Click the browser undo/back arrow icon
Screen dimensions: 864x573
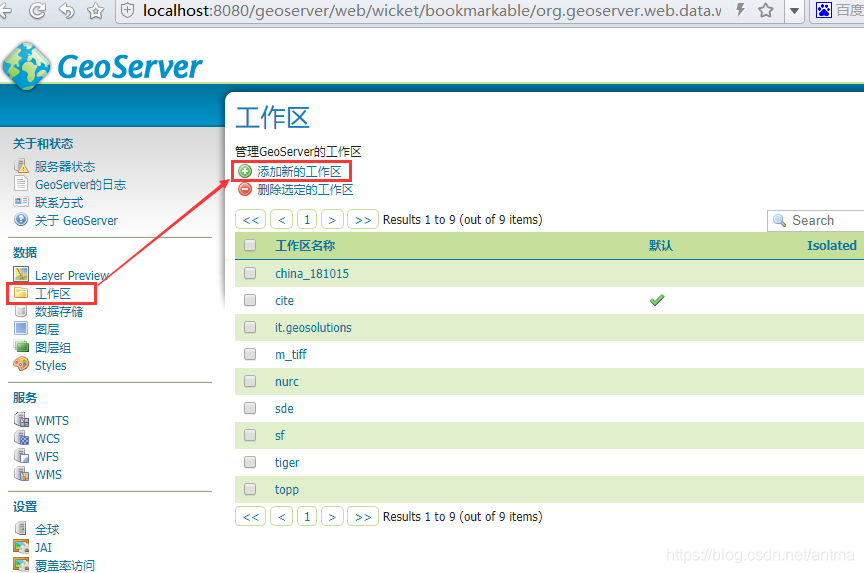pyautogui.click(x=67, y=10)
